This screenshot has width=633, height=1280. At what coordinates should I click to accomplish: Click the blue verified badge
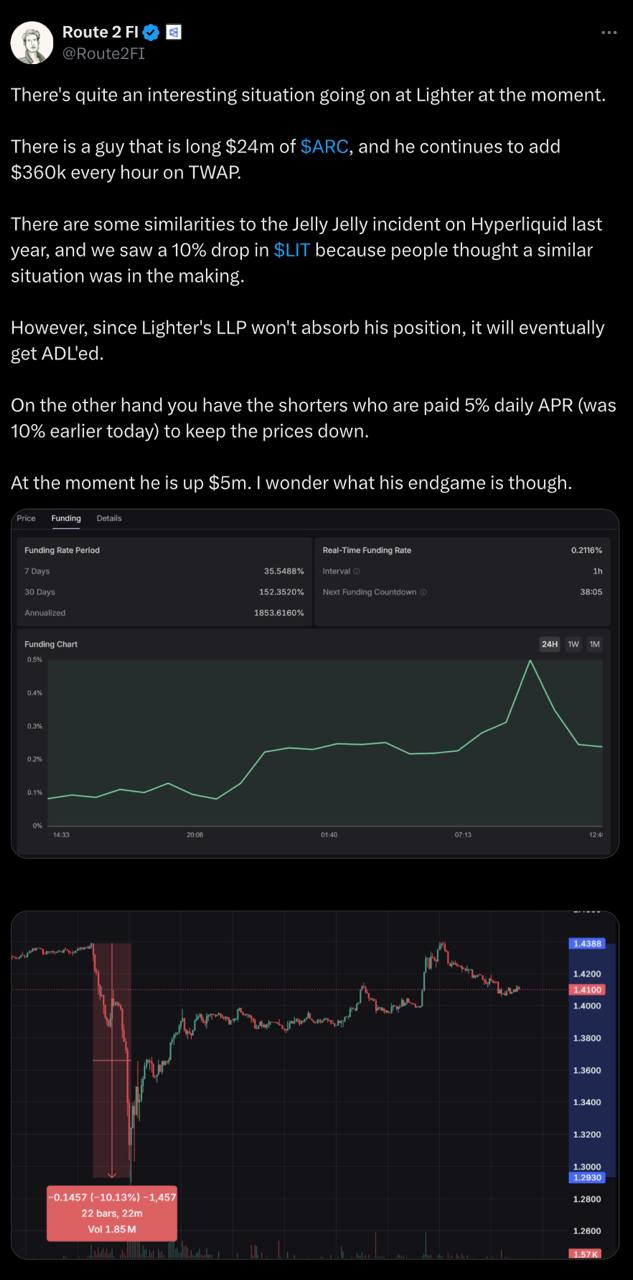152,33
